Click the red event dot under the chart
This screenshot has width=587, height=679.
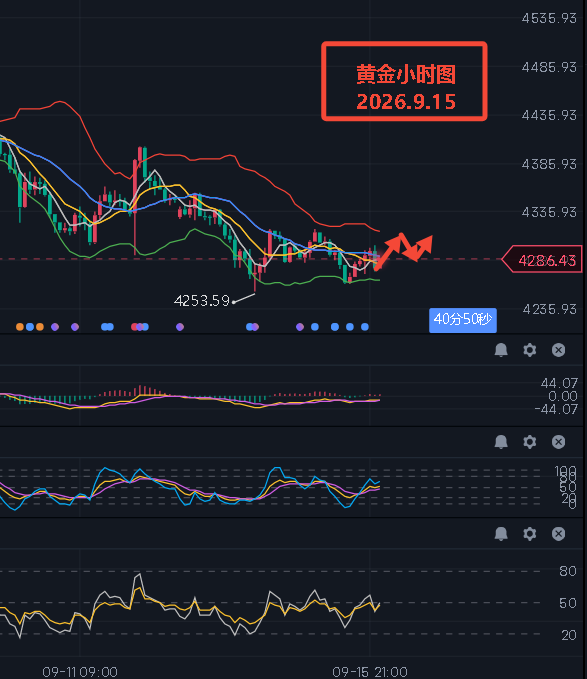(x=135, y=327)
